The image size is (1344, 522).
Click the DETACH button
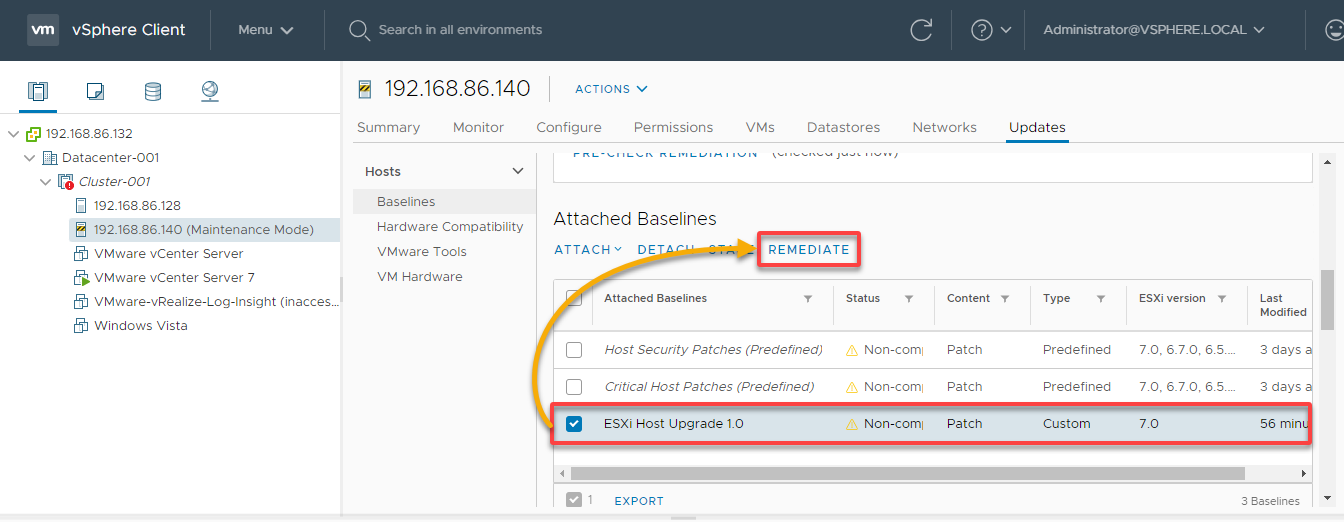pyautogui.click(x=666, y=250)
